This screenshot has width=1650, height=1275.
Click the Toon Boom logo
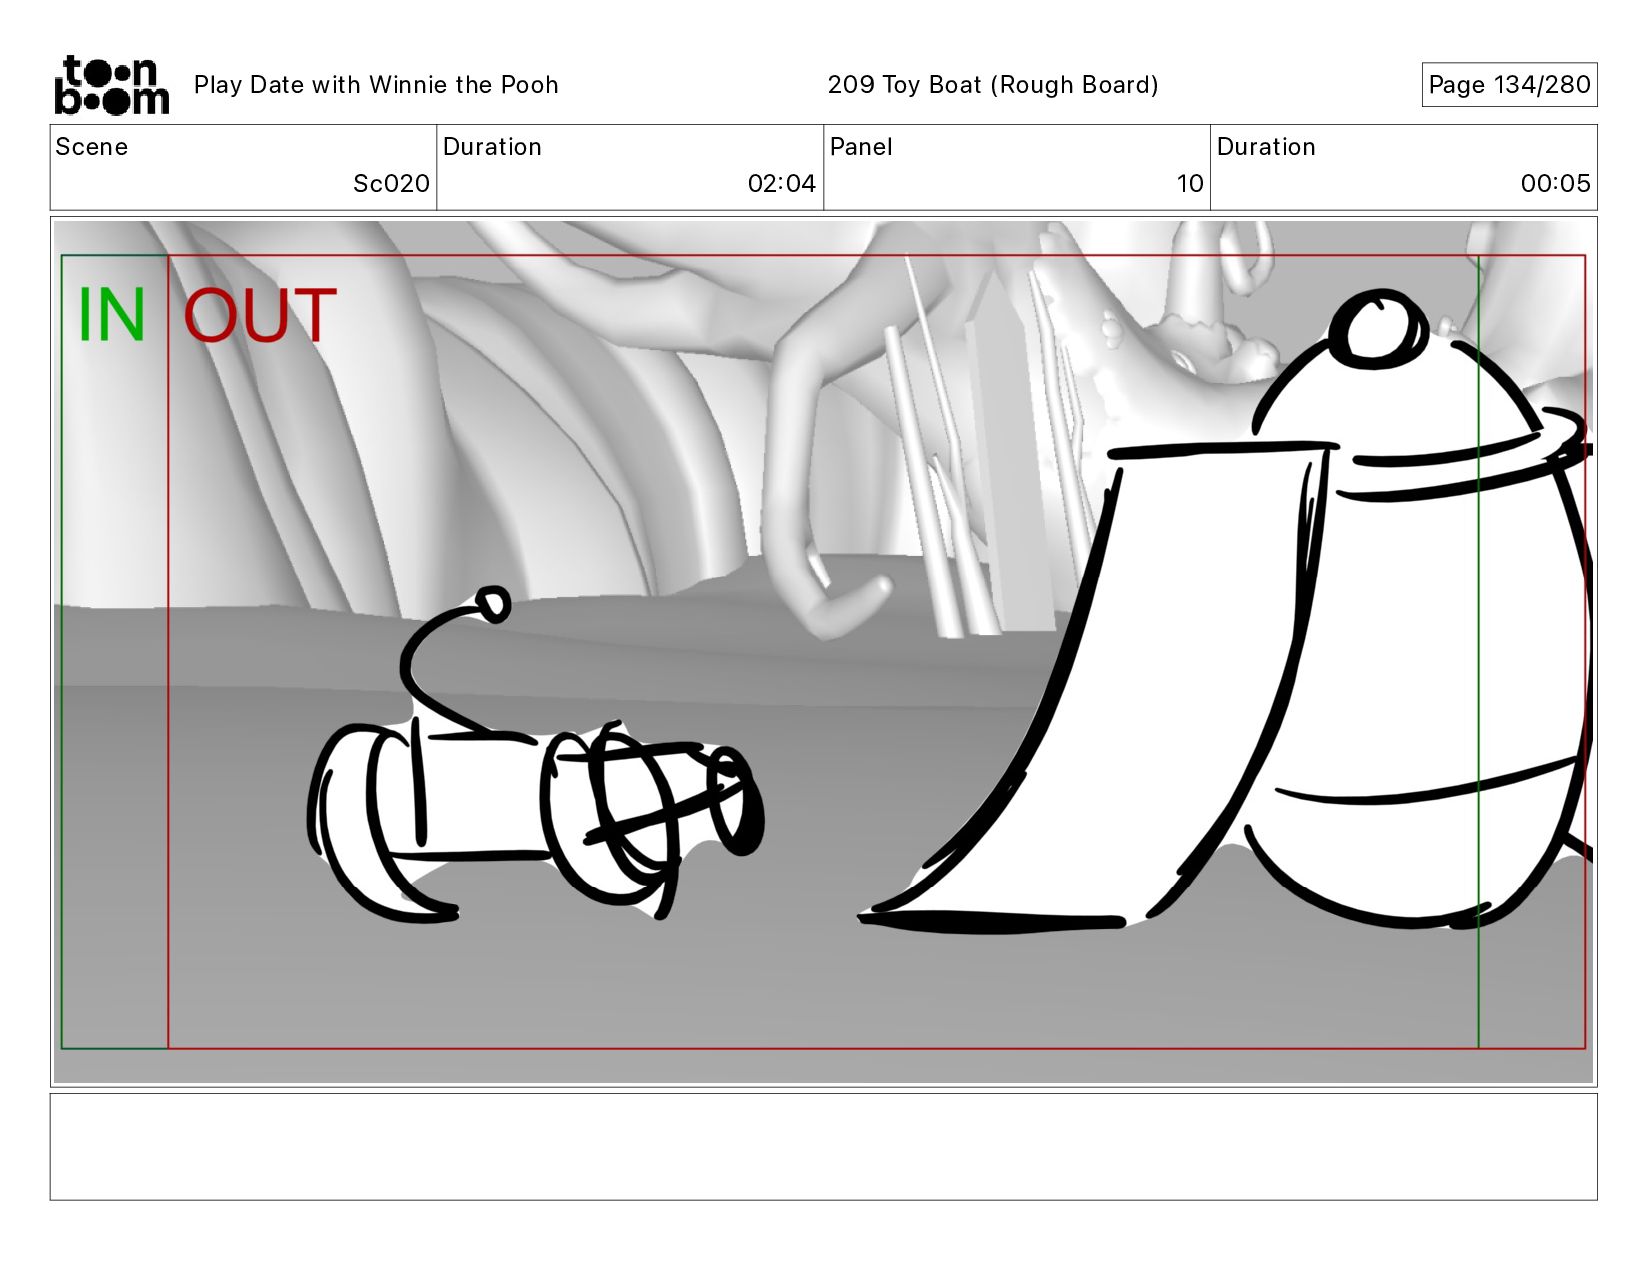(x=111, y=85)
